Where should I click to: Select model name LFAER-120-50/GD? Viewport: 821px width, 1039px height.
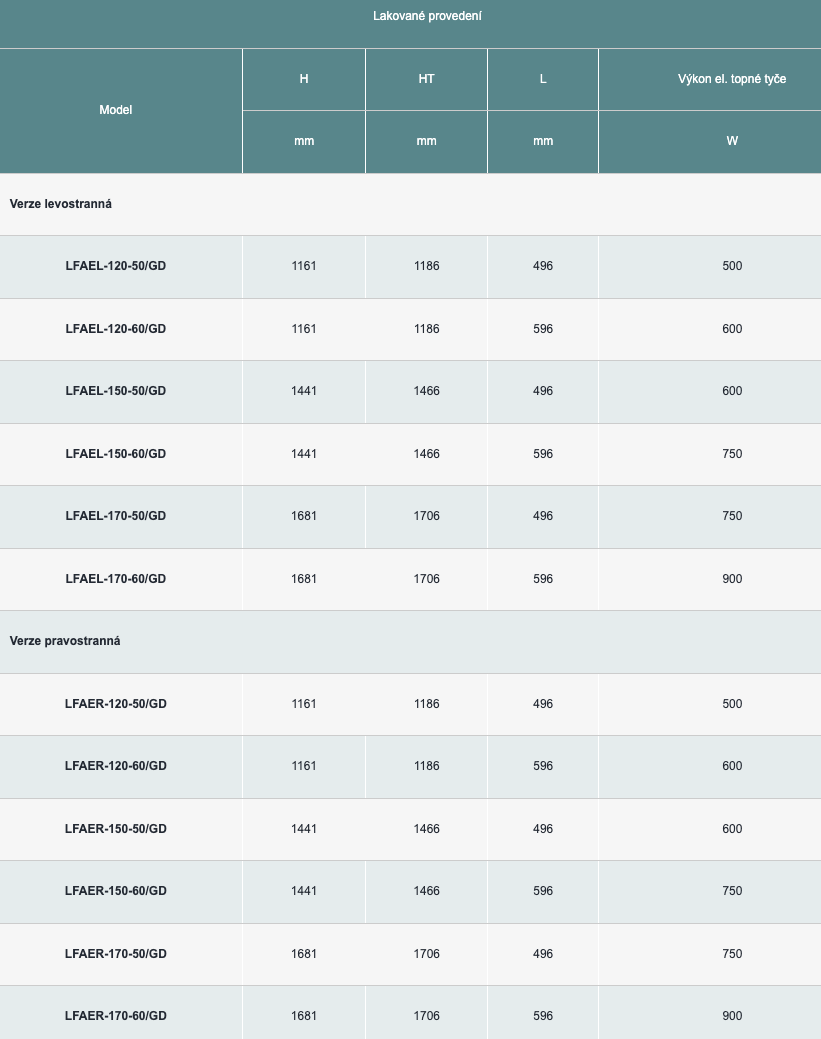(x=116, y=704)
